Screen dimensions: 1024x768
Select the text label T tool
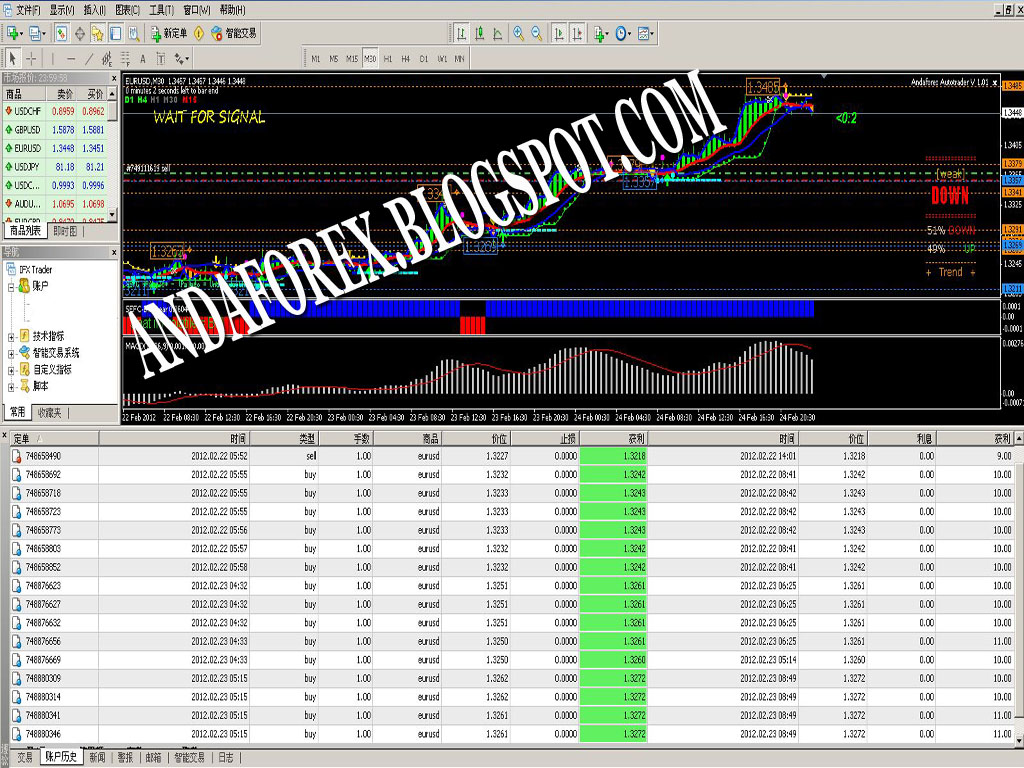[161, 59]
